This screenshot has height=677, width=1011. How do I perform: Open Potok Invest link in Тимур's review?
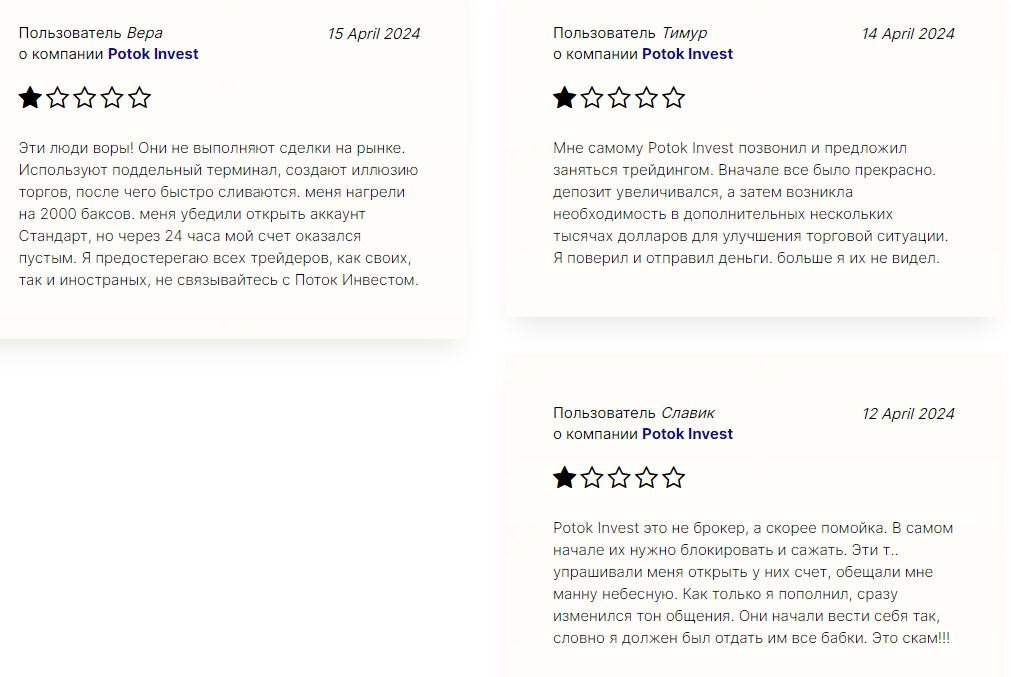(x=687, y=54)
